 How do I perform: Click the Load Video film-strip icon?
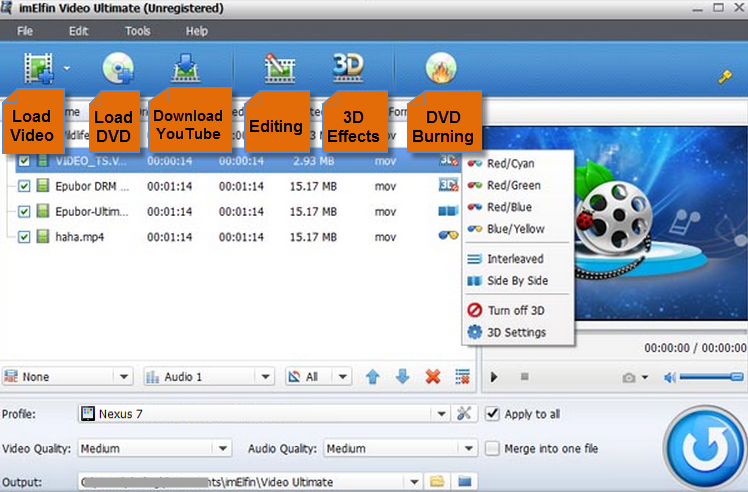[39, 68]
